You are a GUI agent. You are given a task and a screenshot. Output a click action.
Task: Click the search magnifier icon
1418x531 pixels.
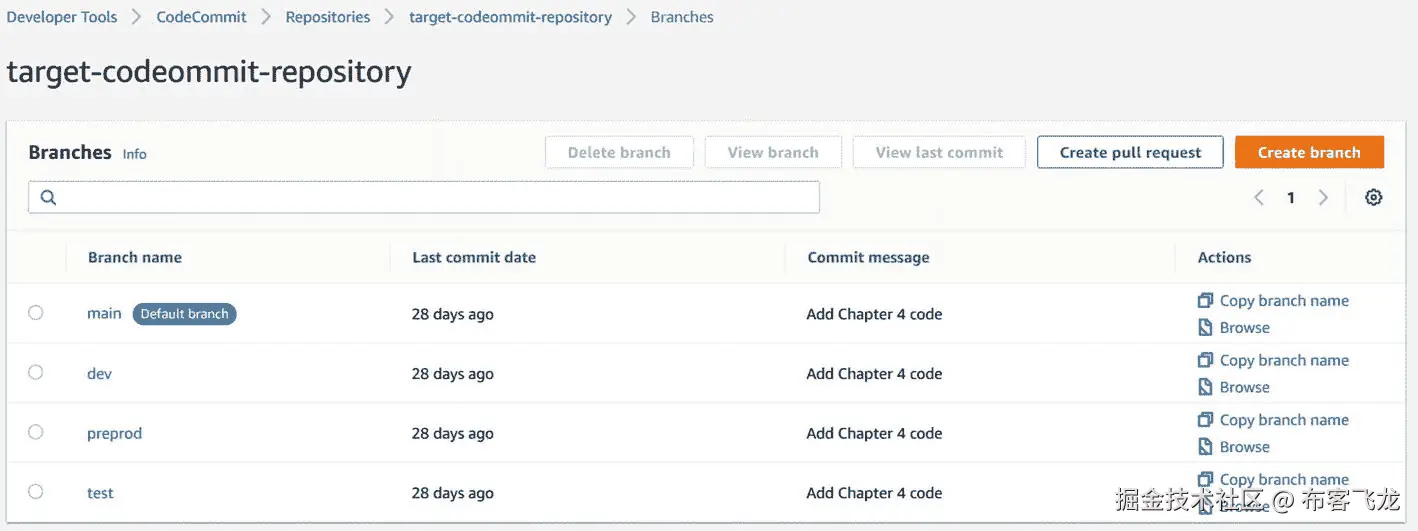tap(48, 198)
